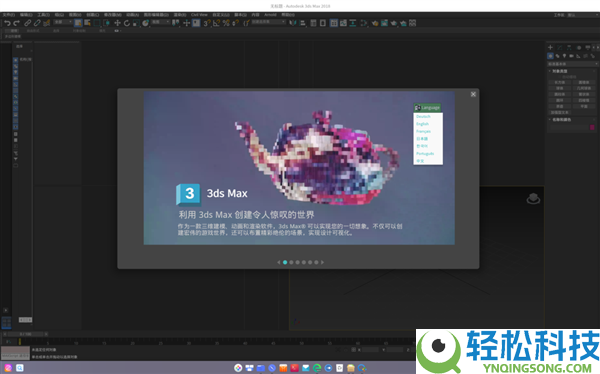Open Edit Named Selection Sets

[247, 23]
